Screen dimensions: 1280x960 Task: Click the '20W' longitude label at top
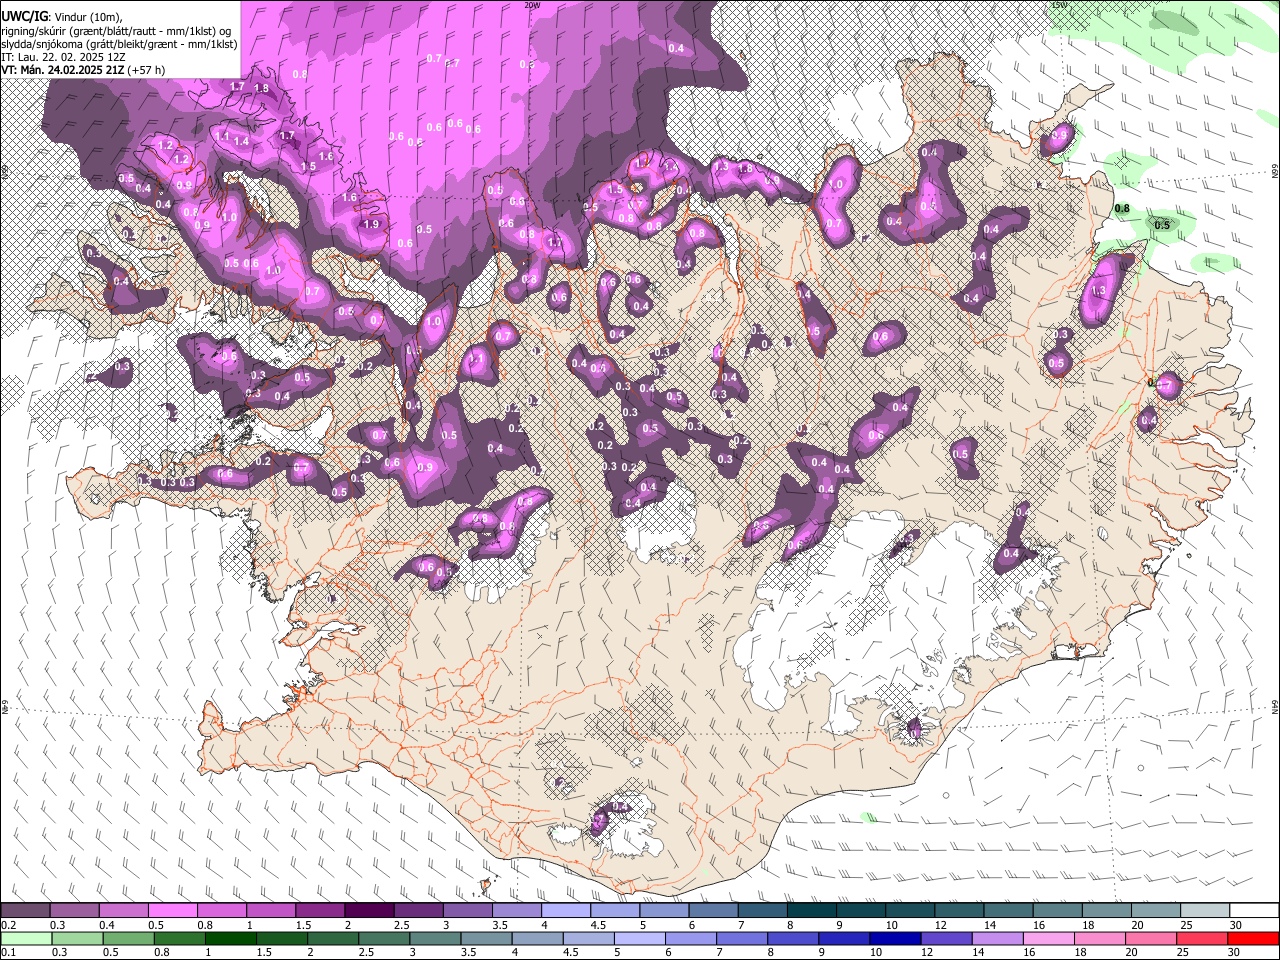tap(532, 5)
